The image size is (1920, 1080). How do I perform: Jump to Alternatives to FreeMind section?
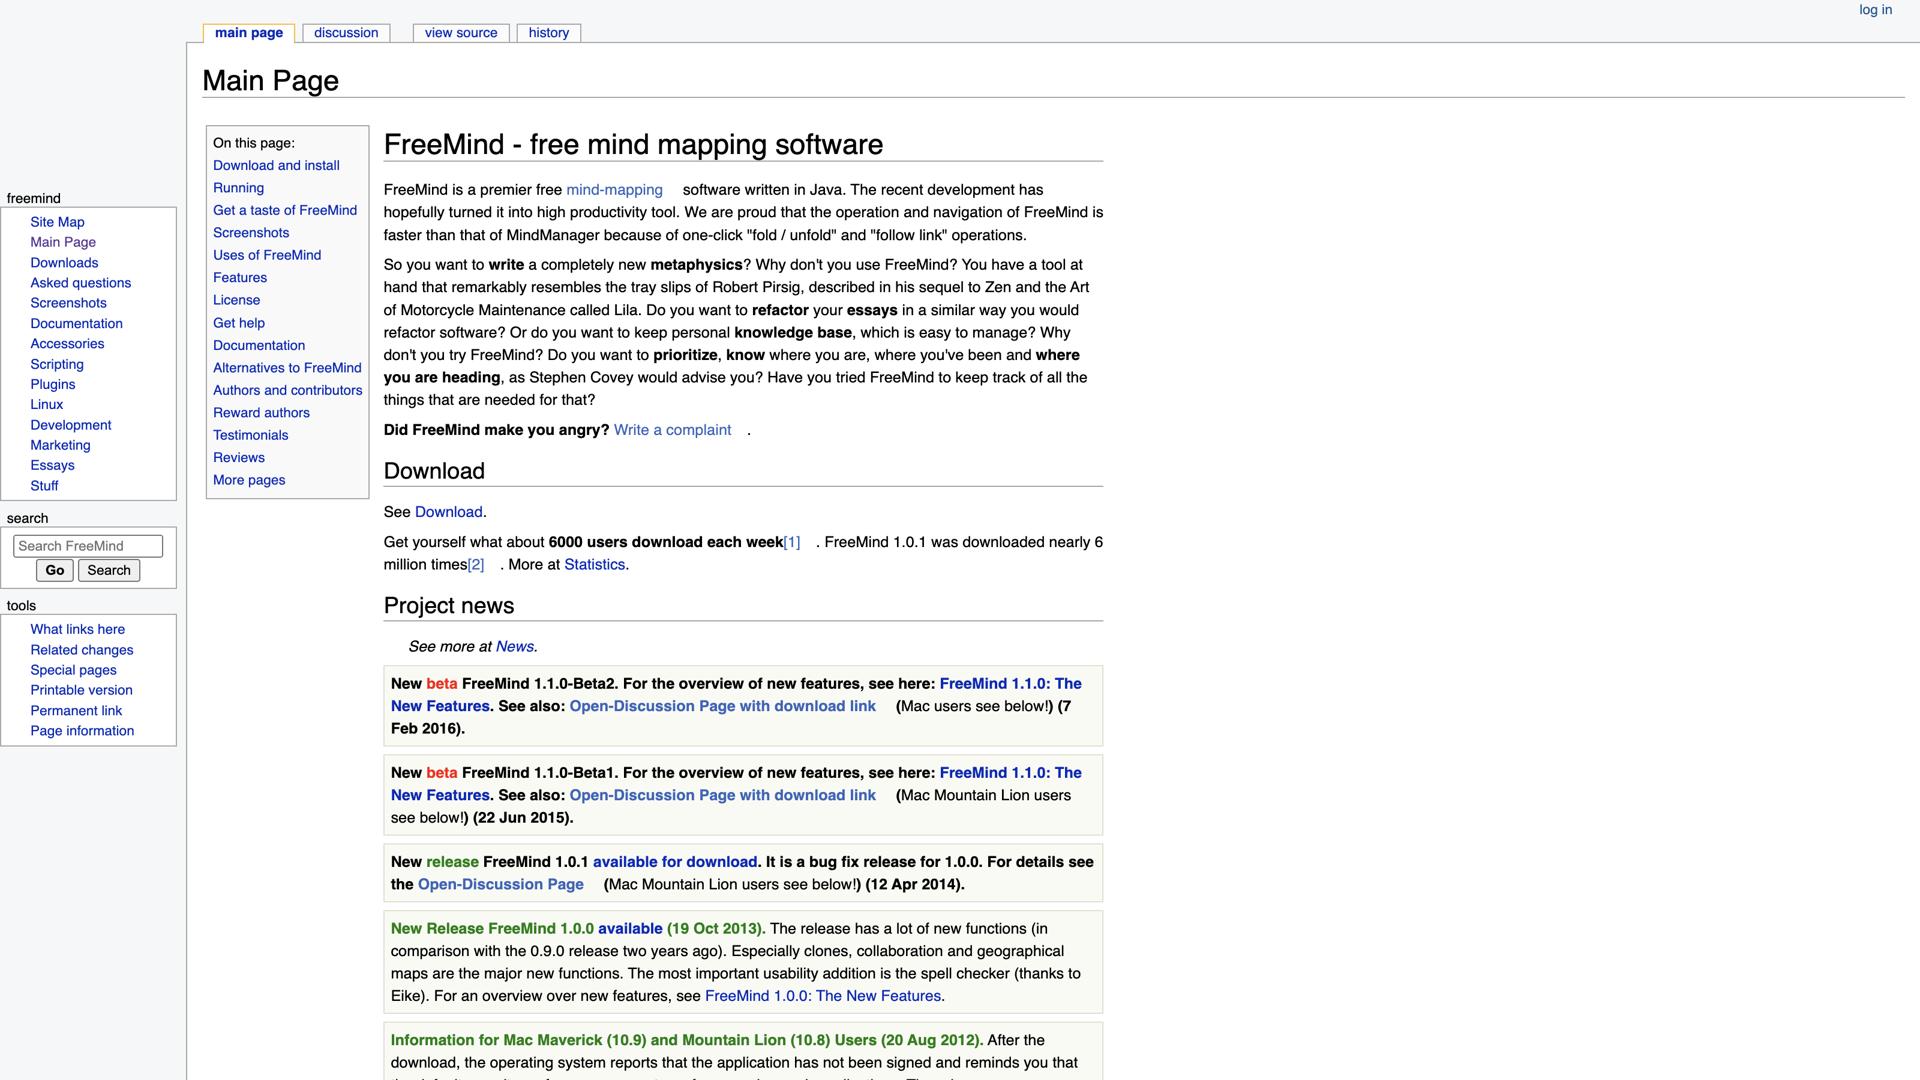(x=287, y=368)
